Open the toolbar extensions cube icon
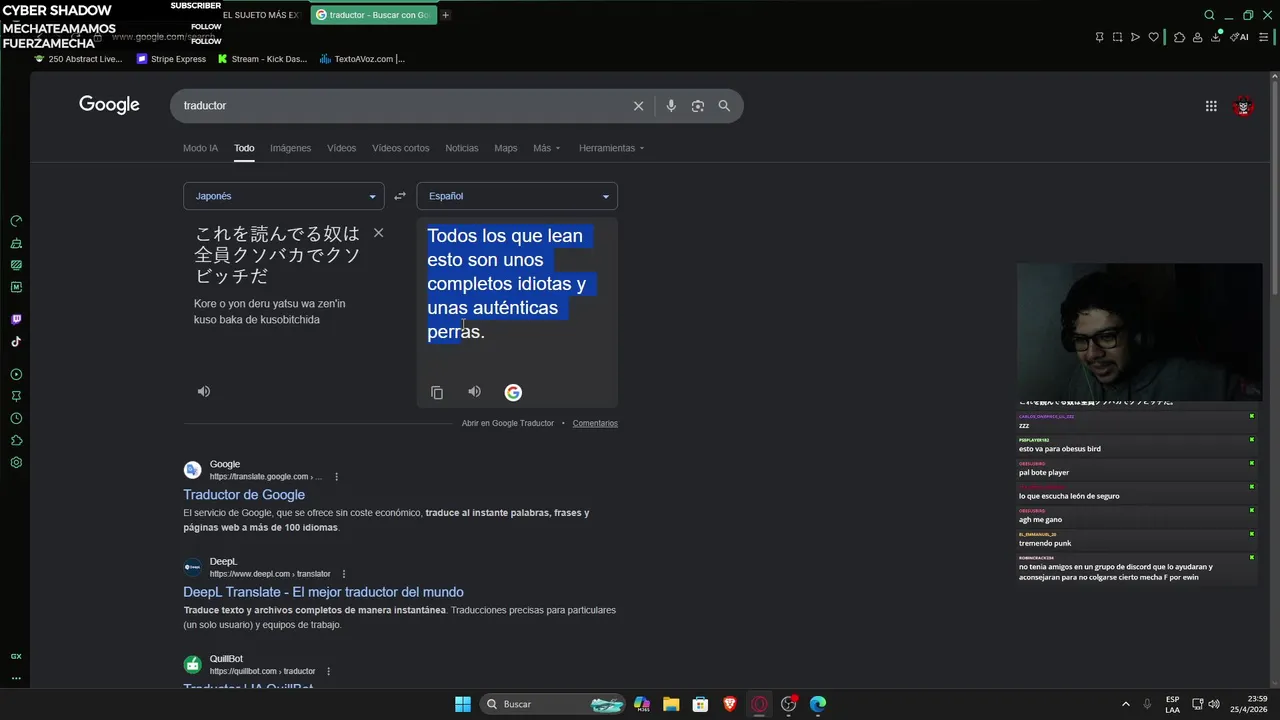 click(1179, 37)
